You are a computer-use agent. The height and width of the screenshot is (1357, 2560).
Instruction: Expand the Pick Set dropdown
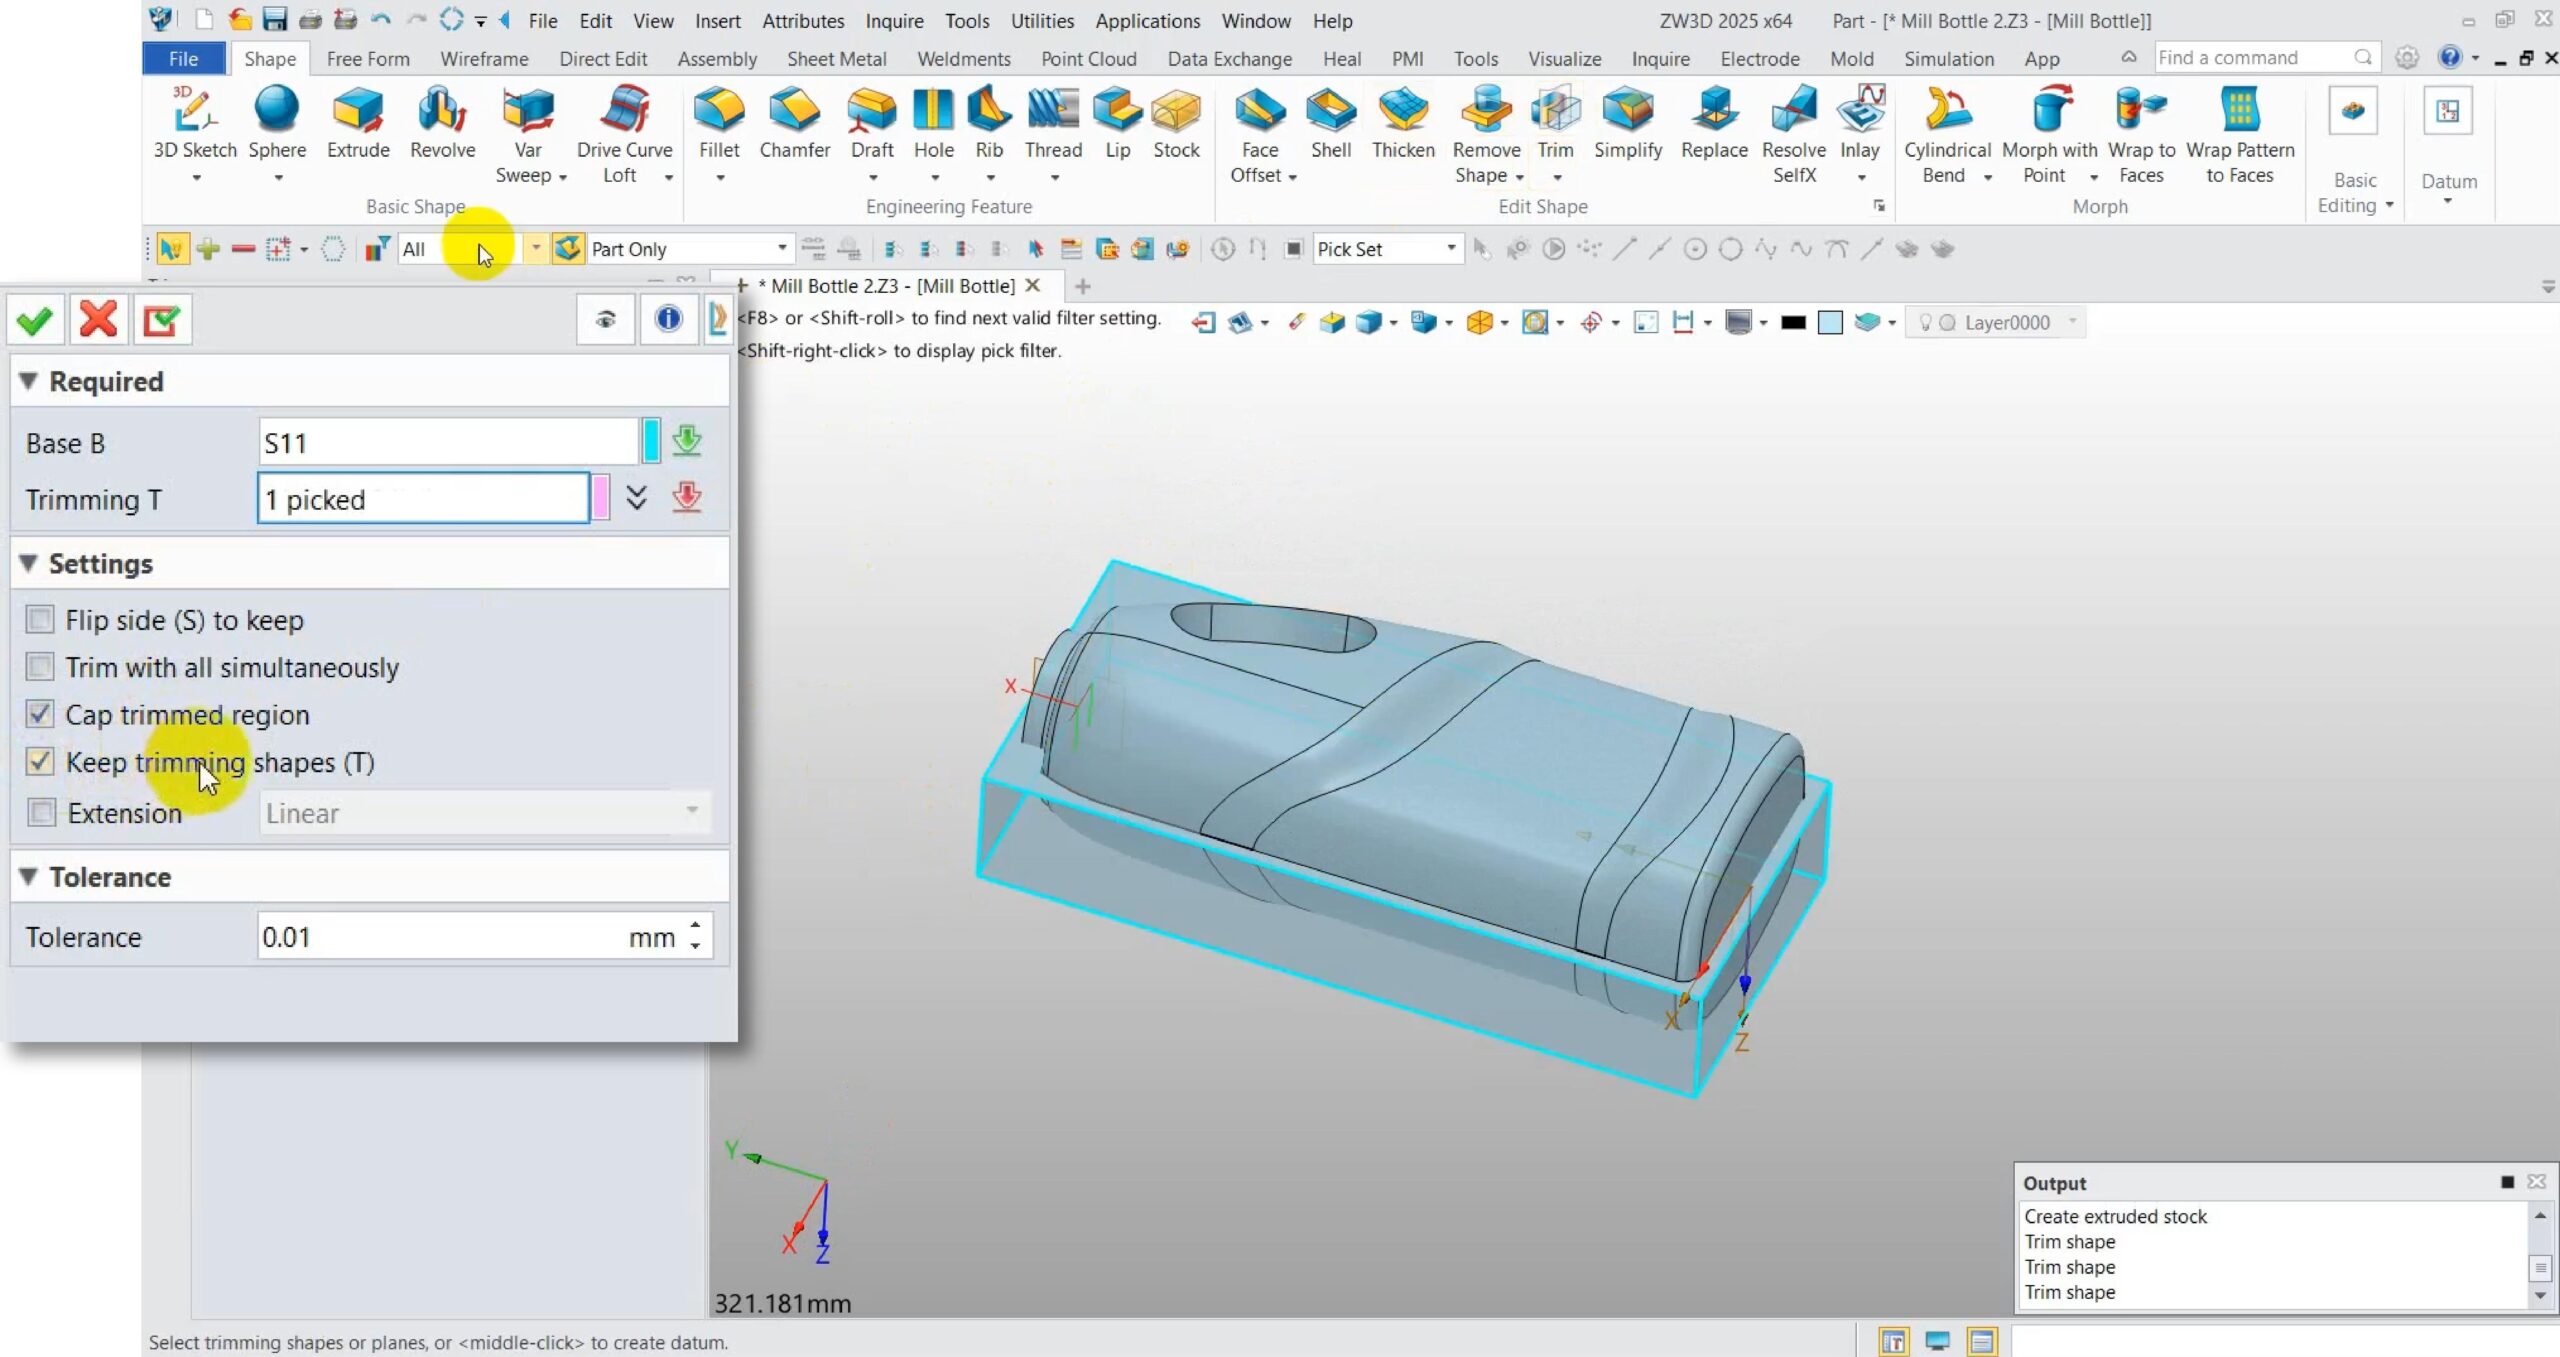click(1450, 248)
